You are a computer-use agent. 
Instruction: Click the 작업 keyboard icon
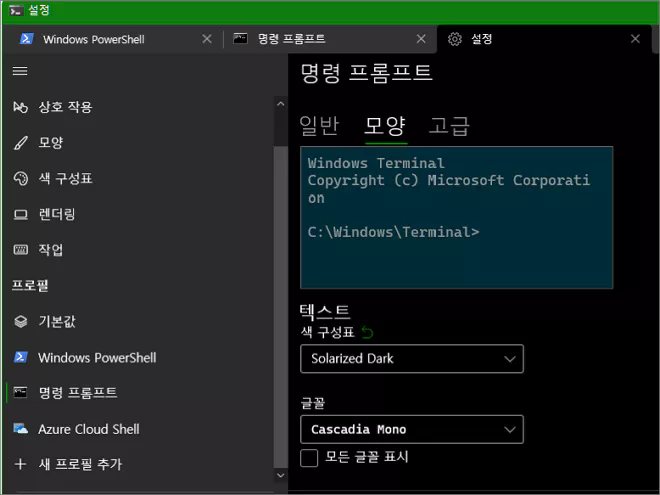pyautogui.click(x=20, y=250)
